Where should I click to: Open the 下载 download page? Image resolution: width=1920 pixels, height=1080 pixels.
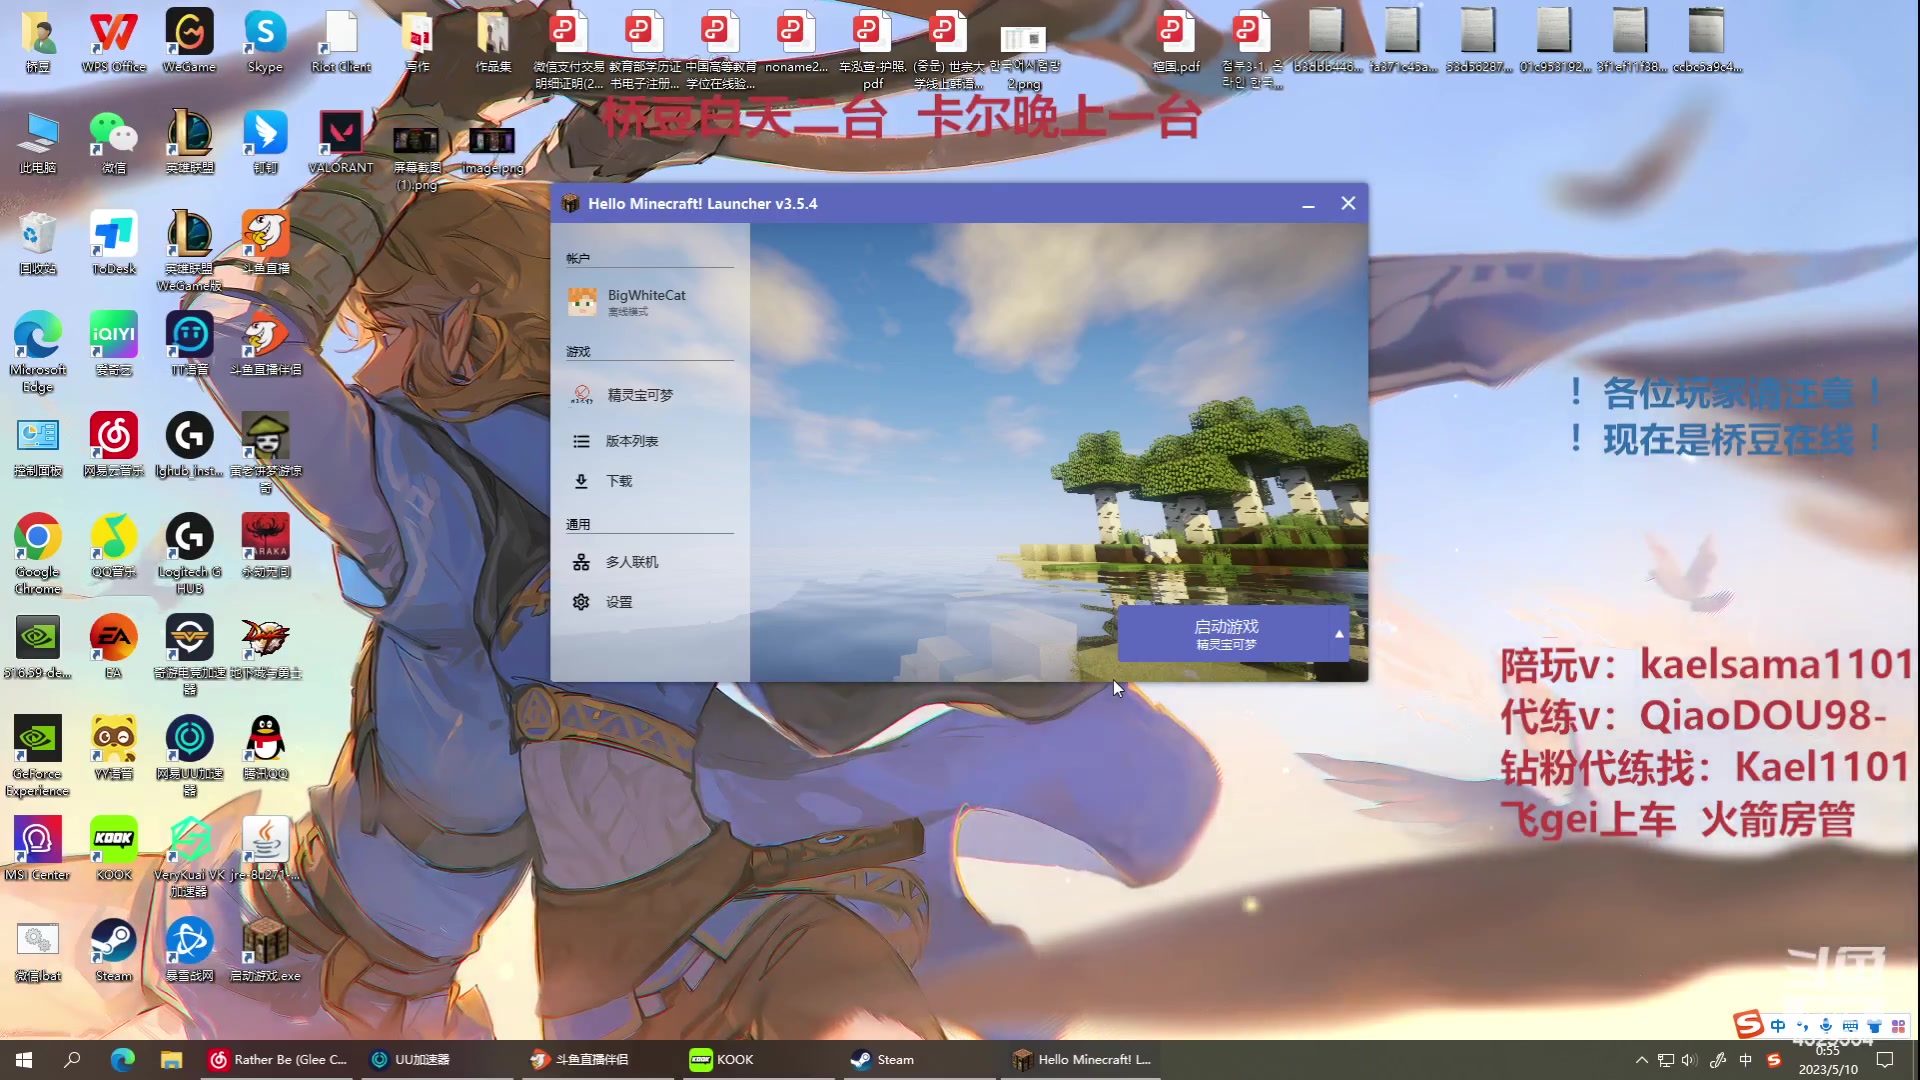click(x=650, y=481)
